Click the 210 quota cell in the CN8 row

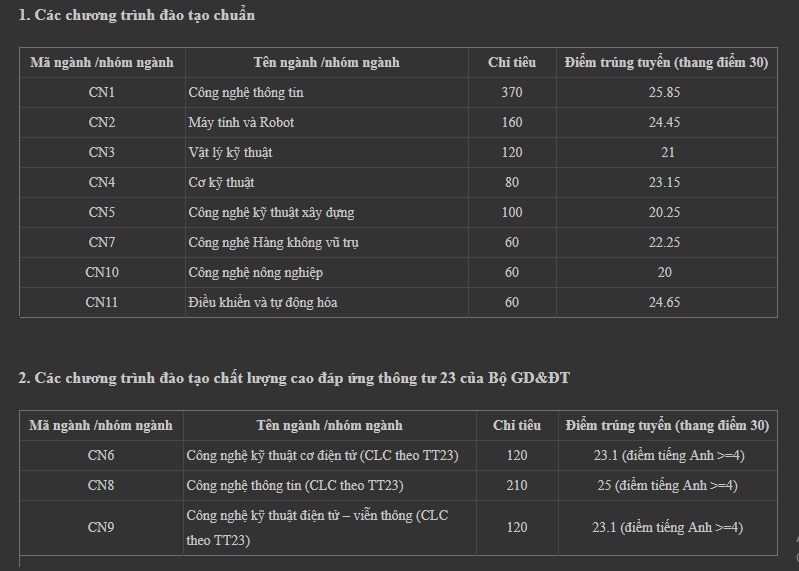[x=517, y=486]
